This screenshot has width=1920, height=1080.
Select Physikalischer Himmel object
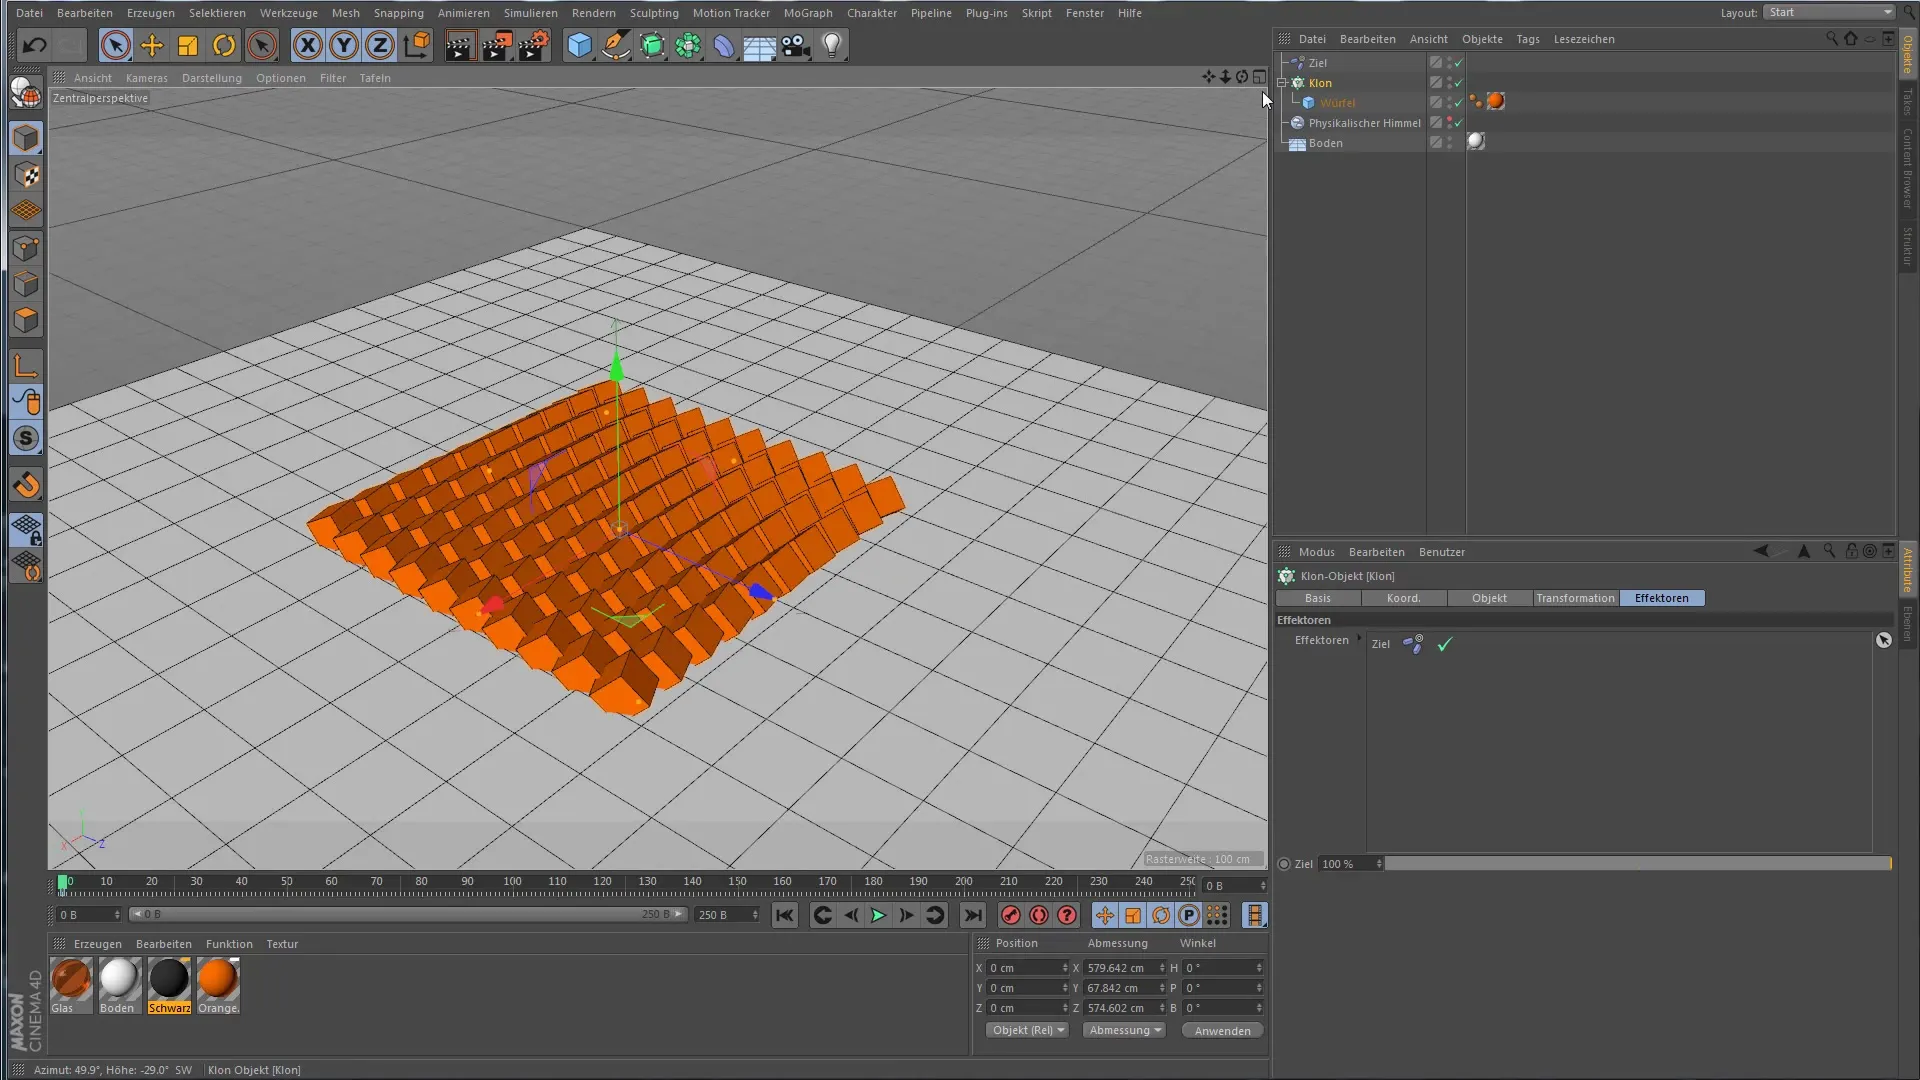point(1364,123)
